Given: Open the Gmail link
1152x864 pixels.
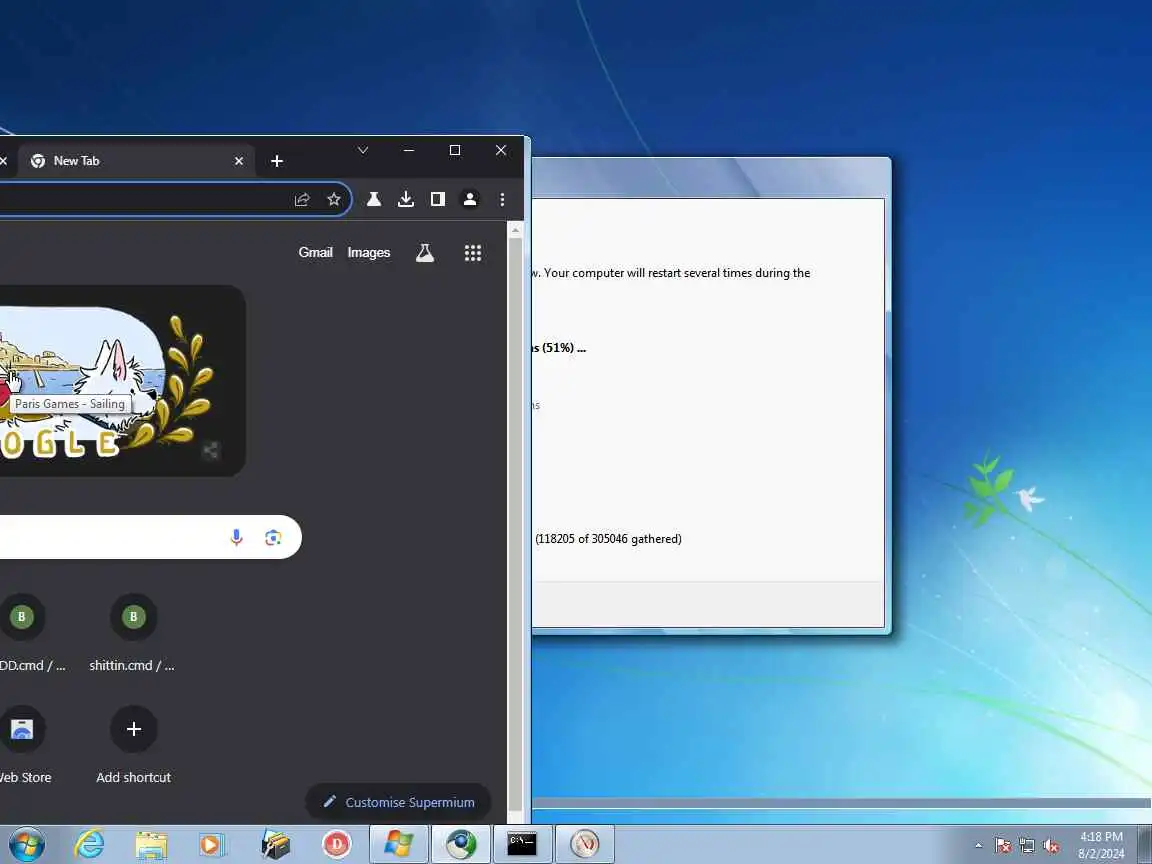Looking at the screenshot, I should (x=315, y=252).
